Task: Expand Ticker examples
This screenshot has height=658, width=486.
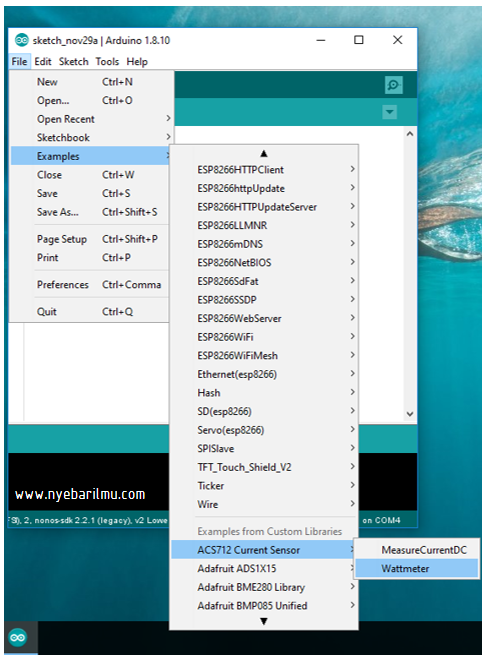Action: pos(264,486)
